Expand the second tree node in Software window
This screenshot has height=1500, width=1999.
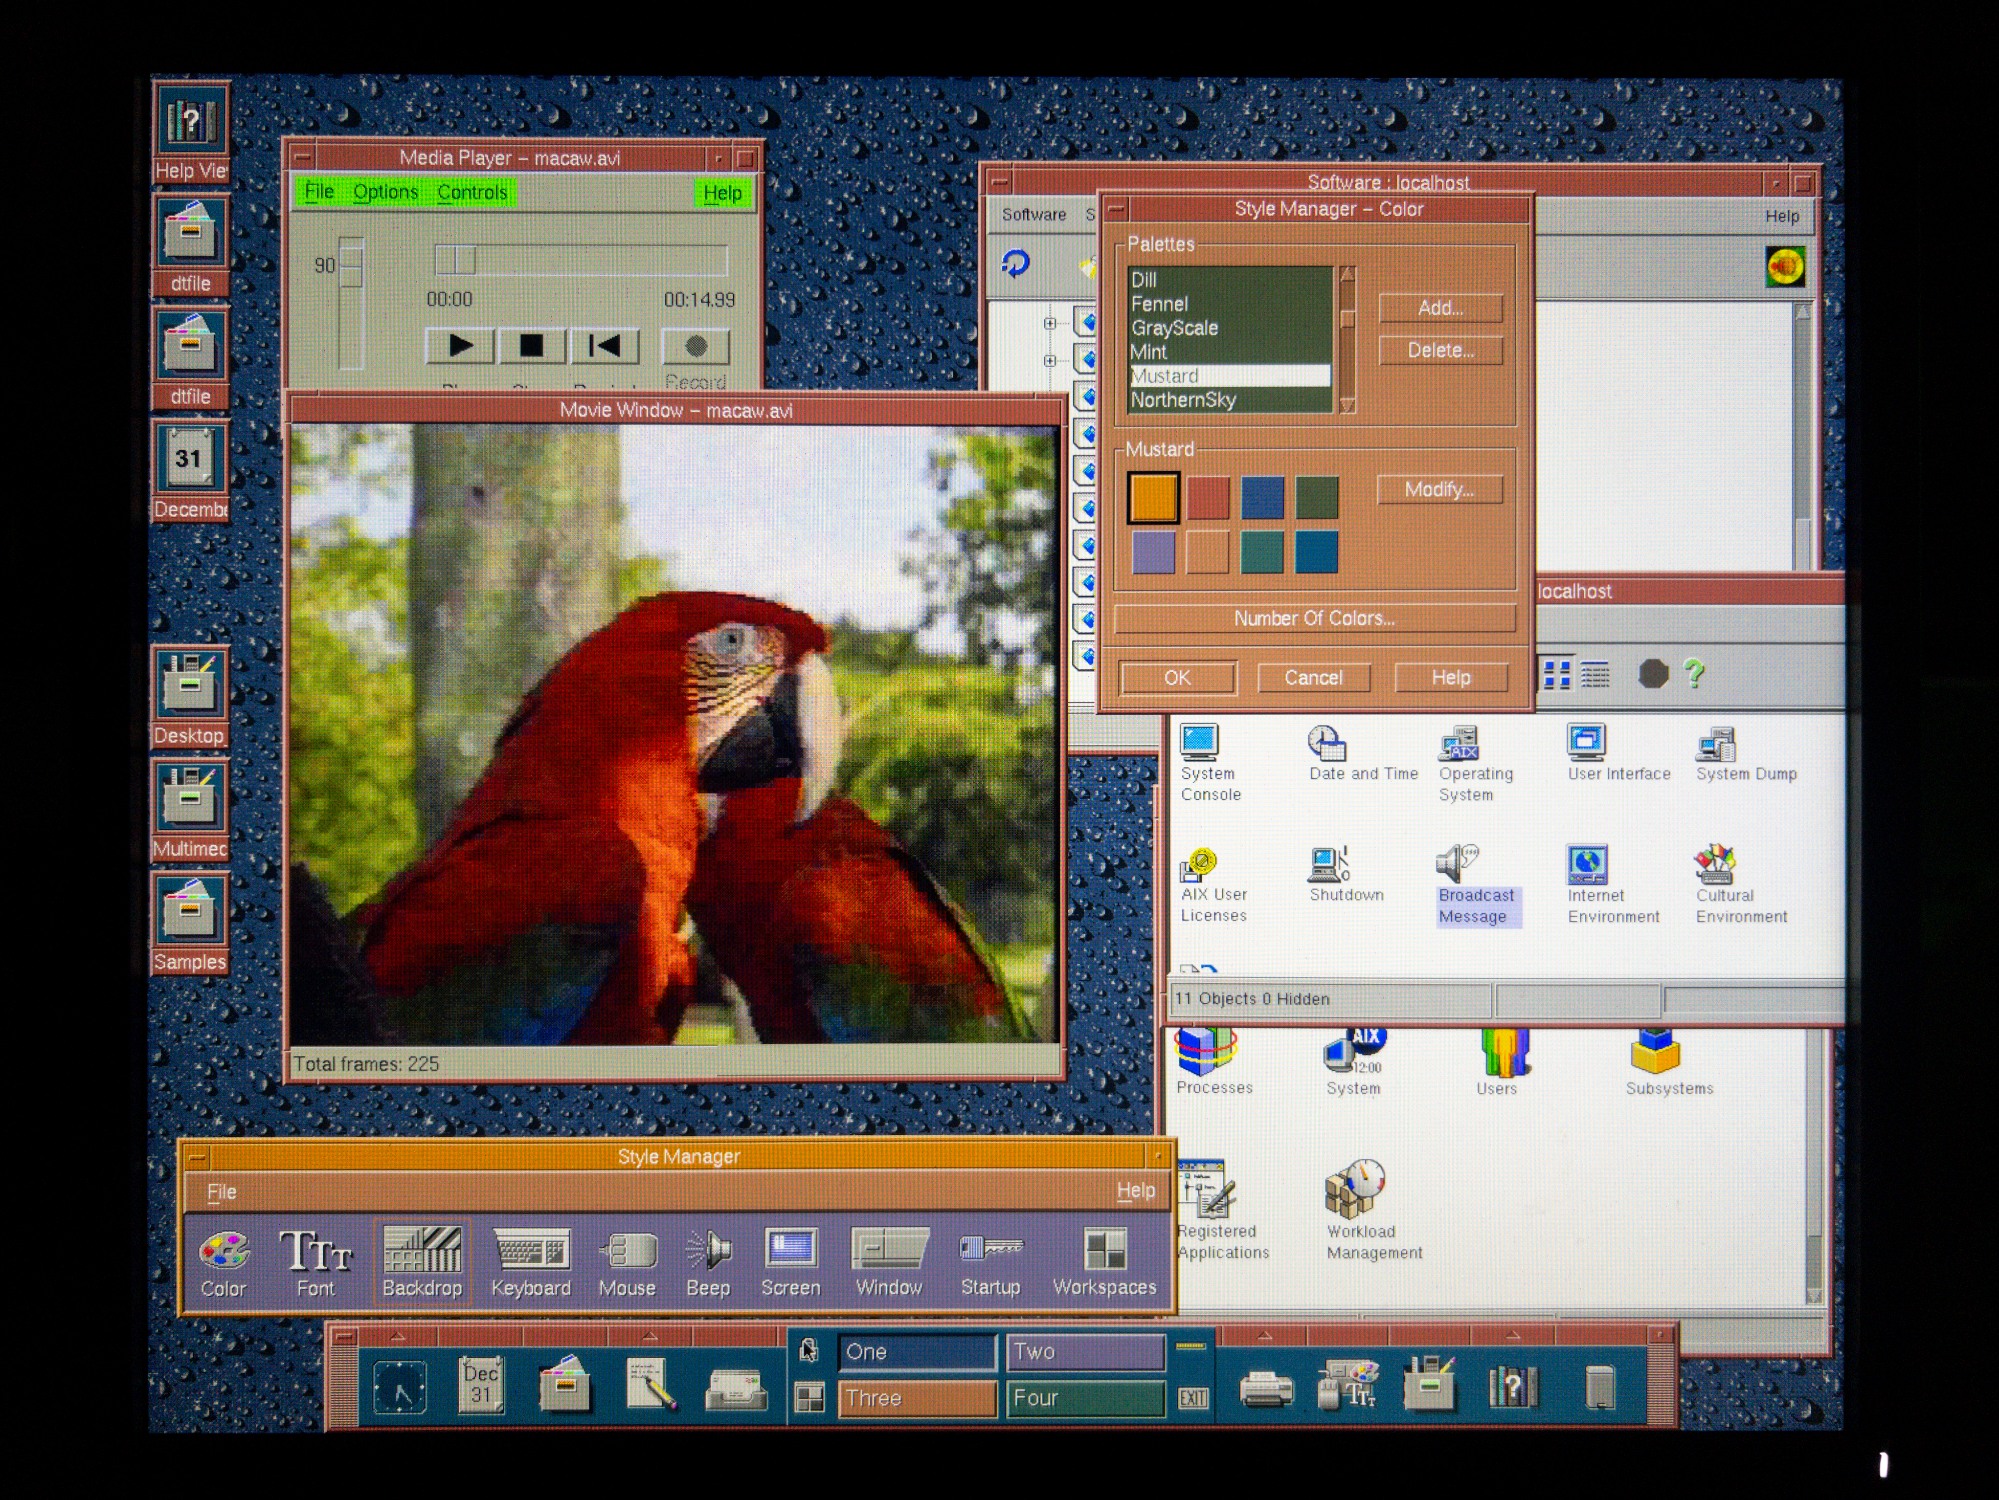[x=1050, y=360]
